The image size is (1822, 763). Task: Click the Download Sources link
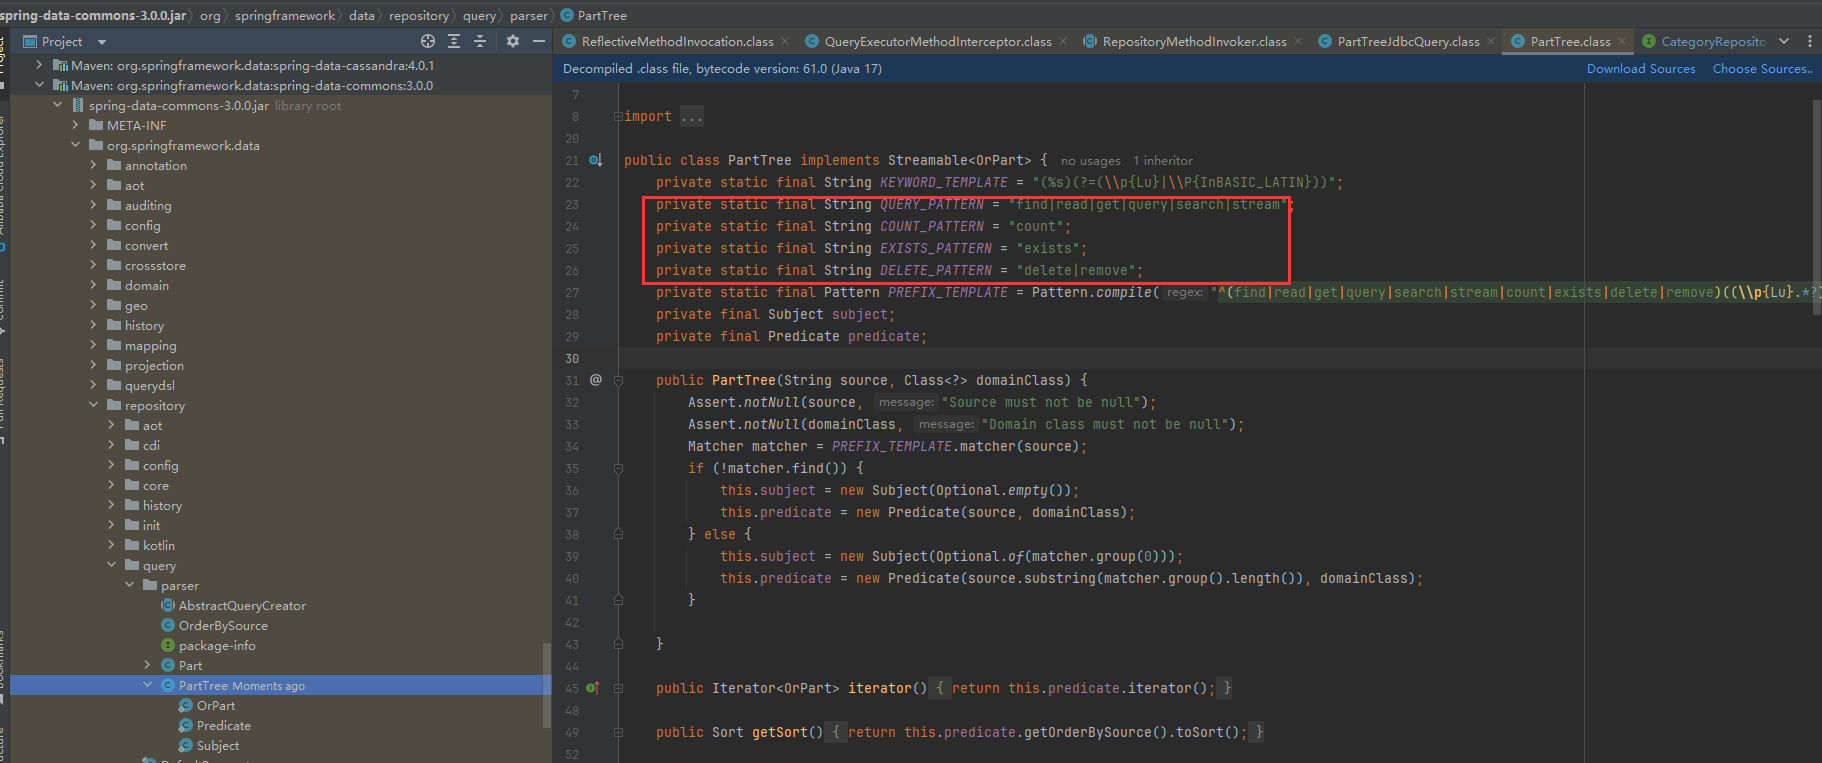click(1641, 69)
